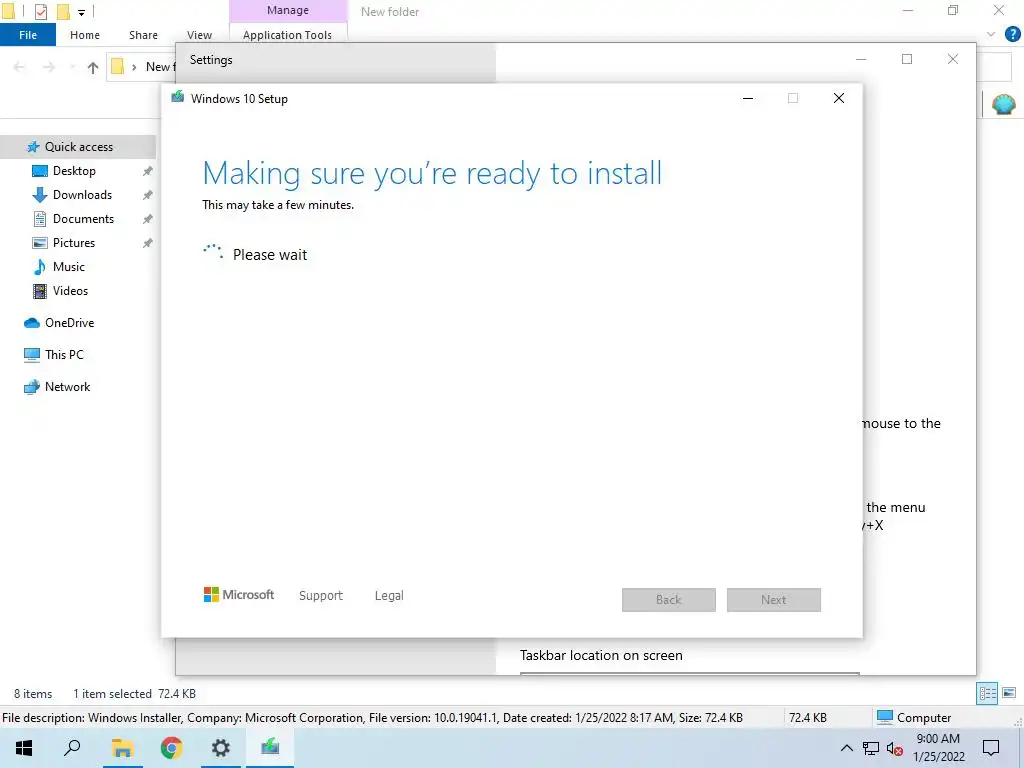
Task: Open Taskbar location on screen dropdown
Action: point(690,673)
